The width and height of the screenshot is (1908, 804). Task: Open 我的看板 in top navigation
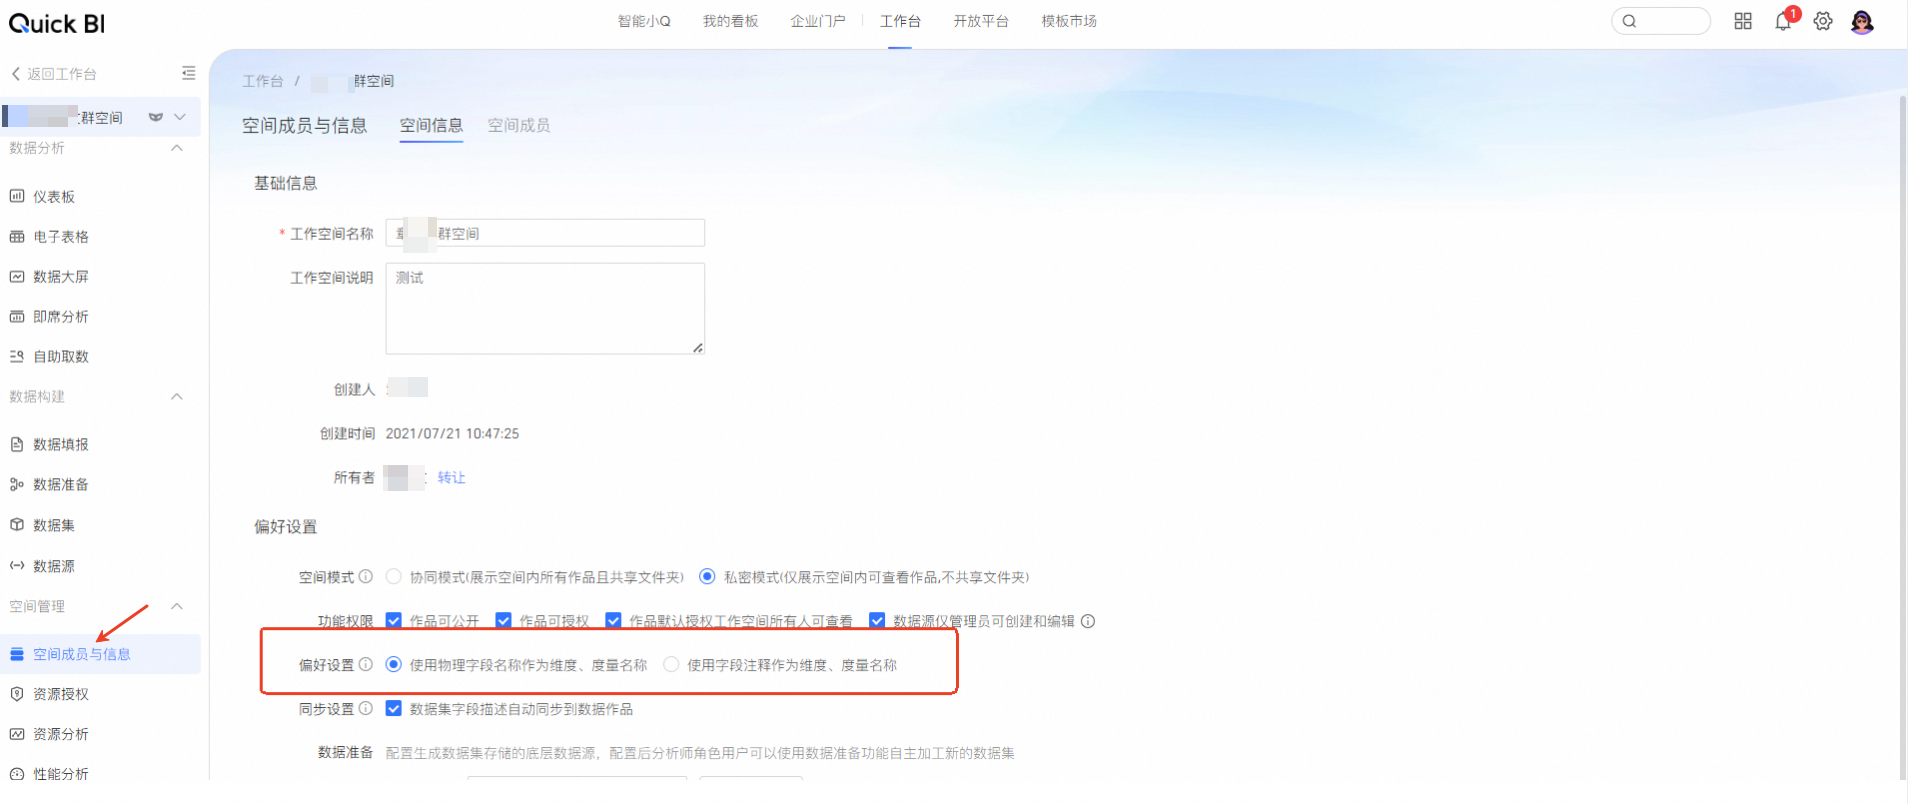click(730, 21)
